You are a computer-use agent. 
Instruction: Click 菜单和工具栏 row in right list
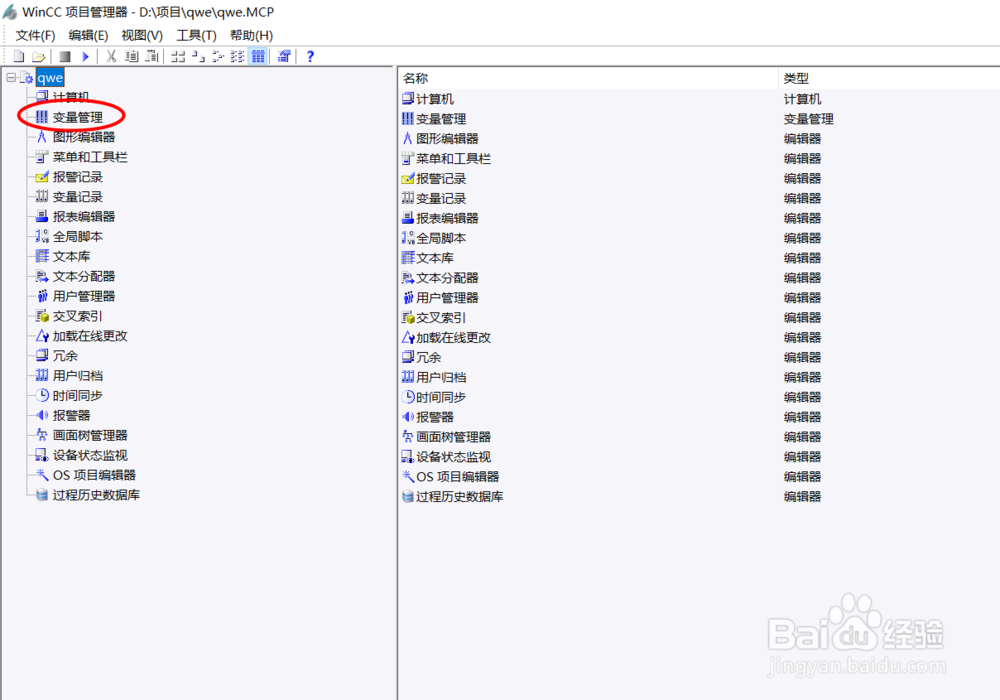[700, 158]
